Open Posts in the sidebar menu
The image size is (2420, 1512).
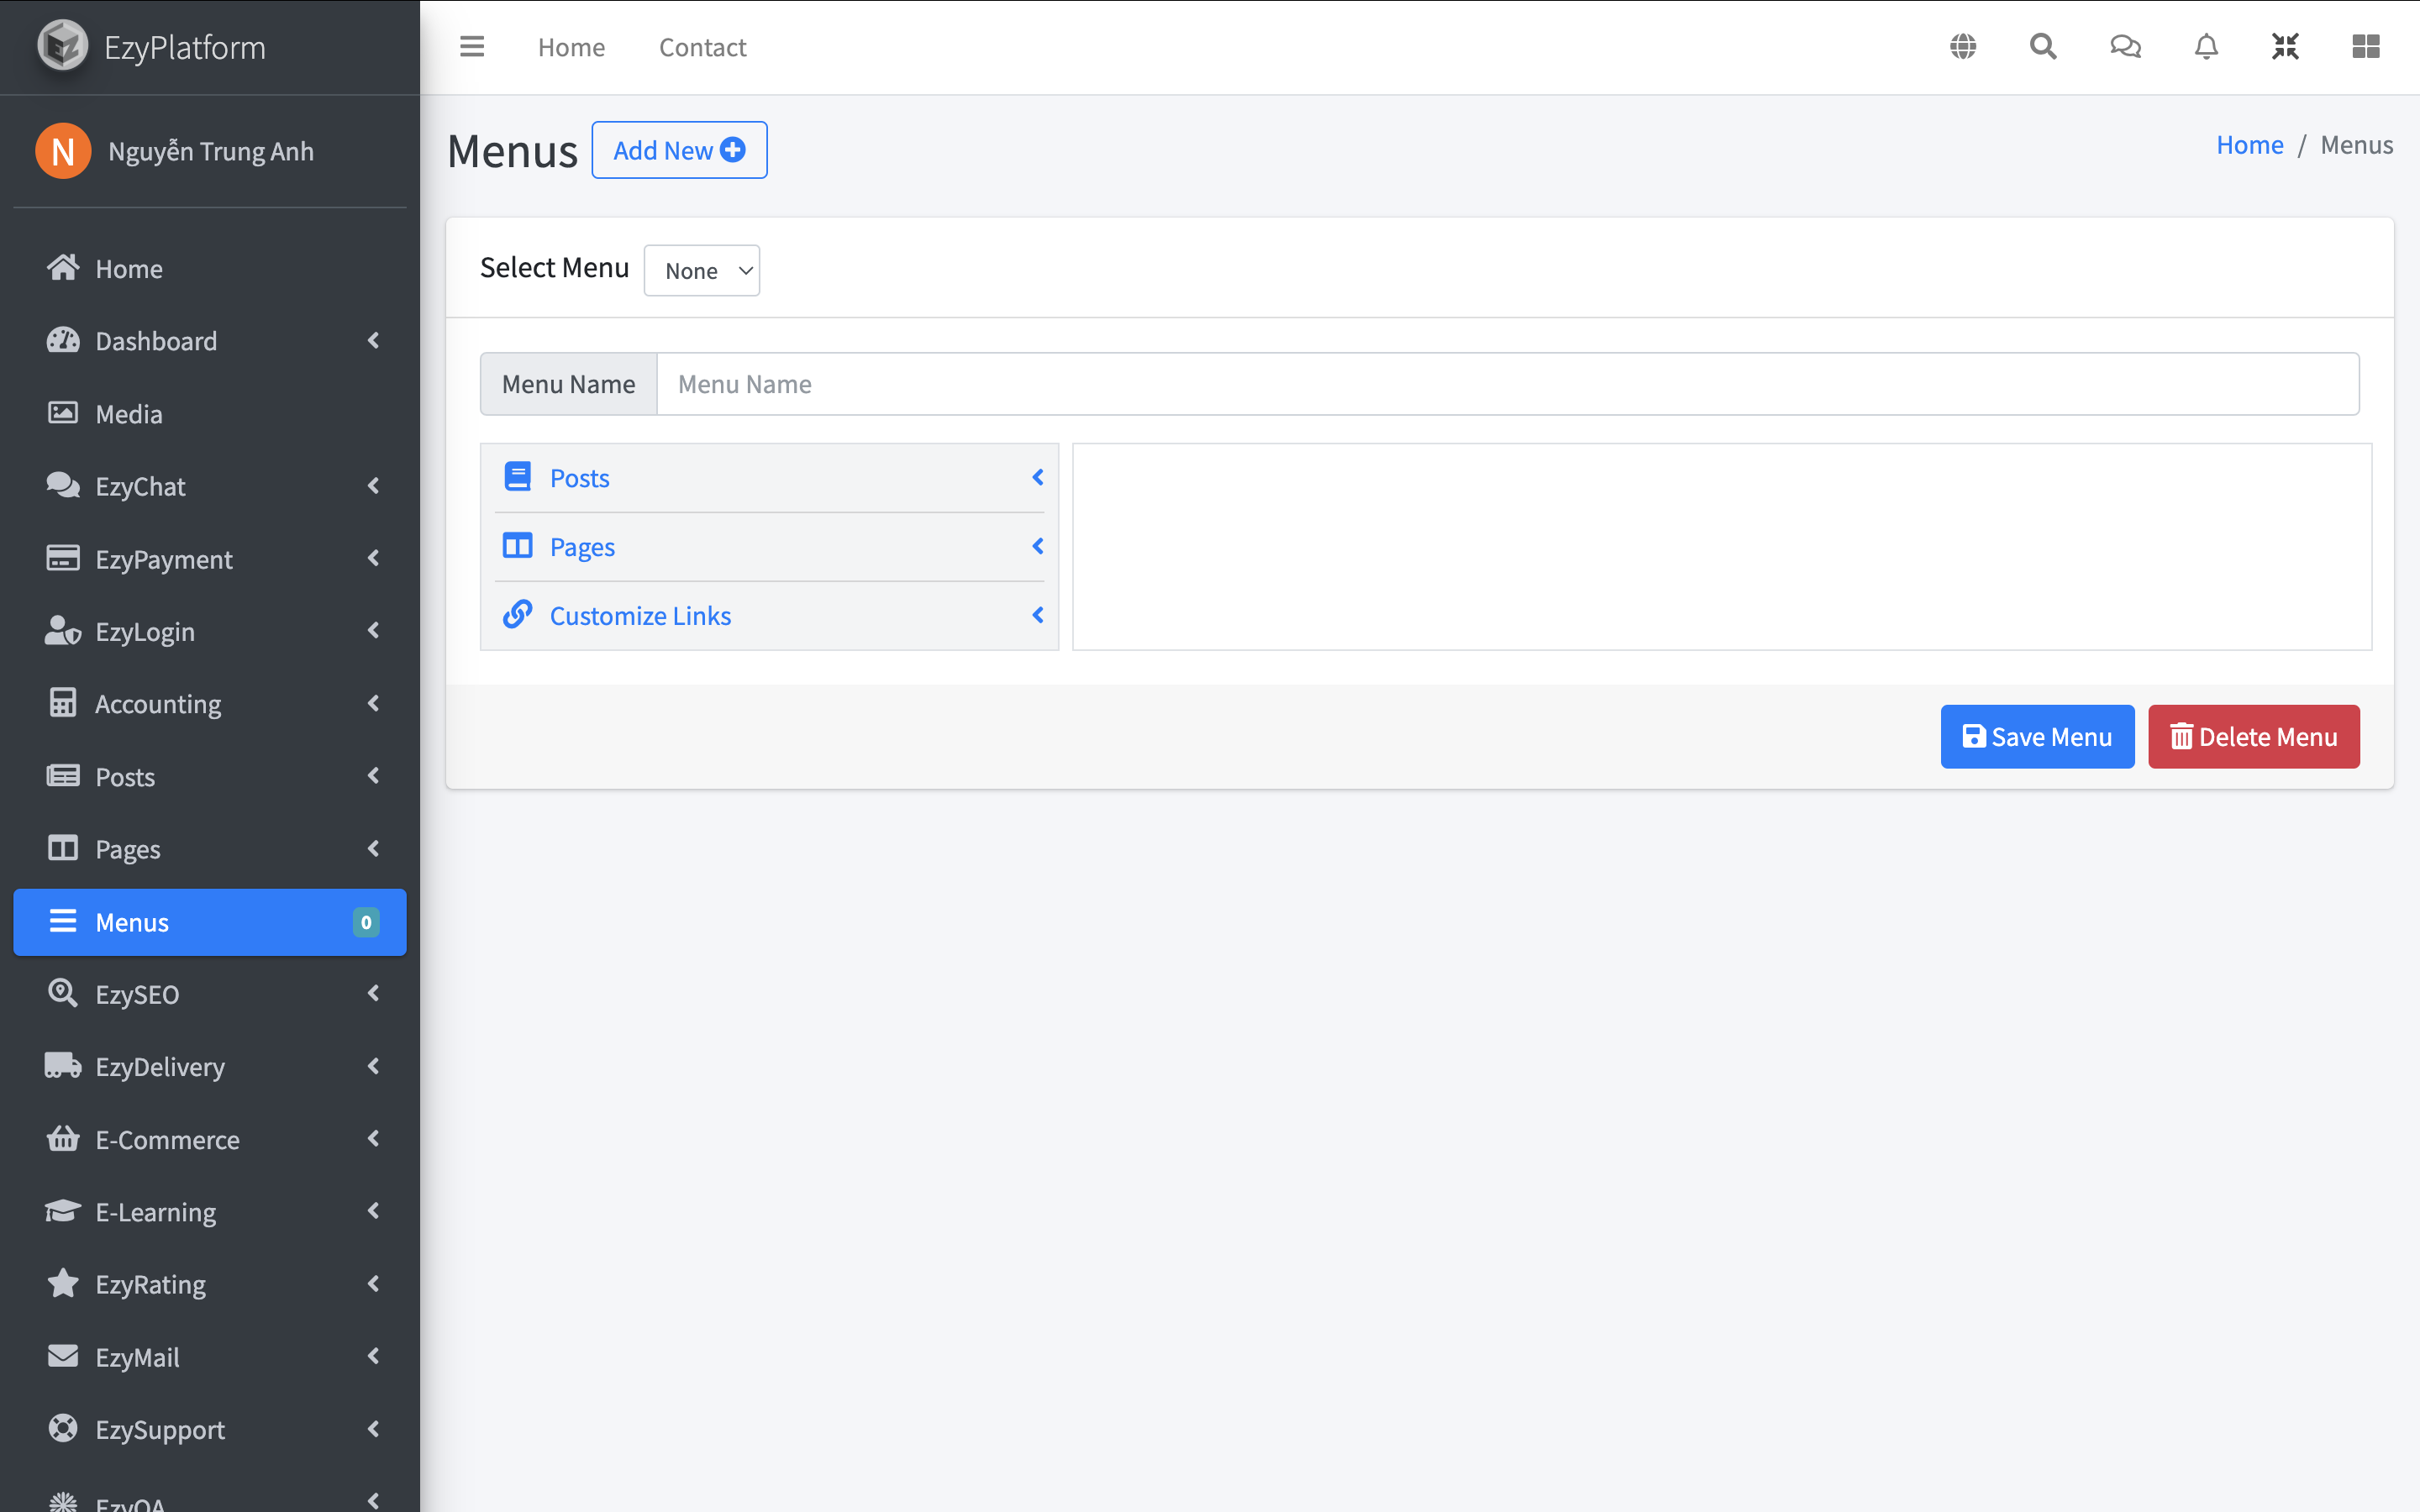[x=210, y=776]
